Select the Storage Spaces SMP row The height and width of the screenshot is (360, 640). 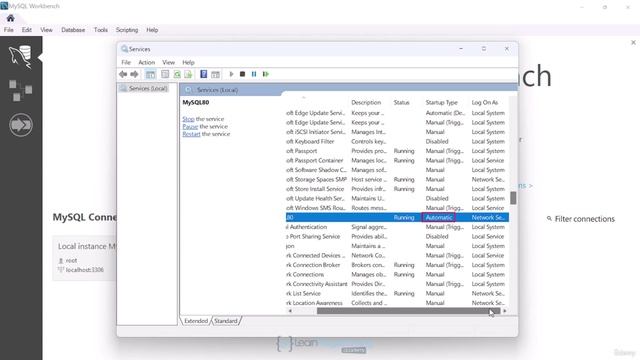point(397,180)
